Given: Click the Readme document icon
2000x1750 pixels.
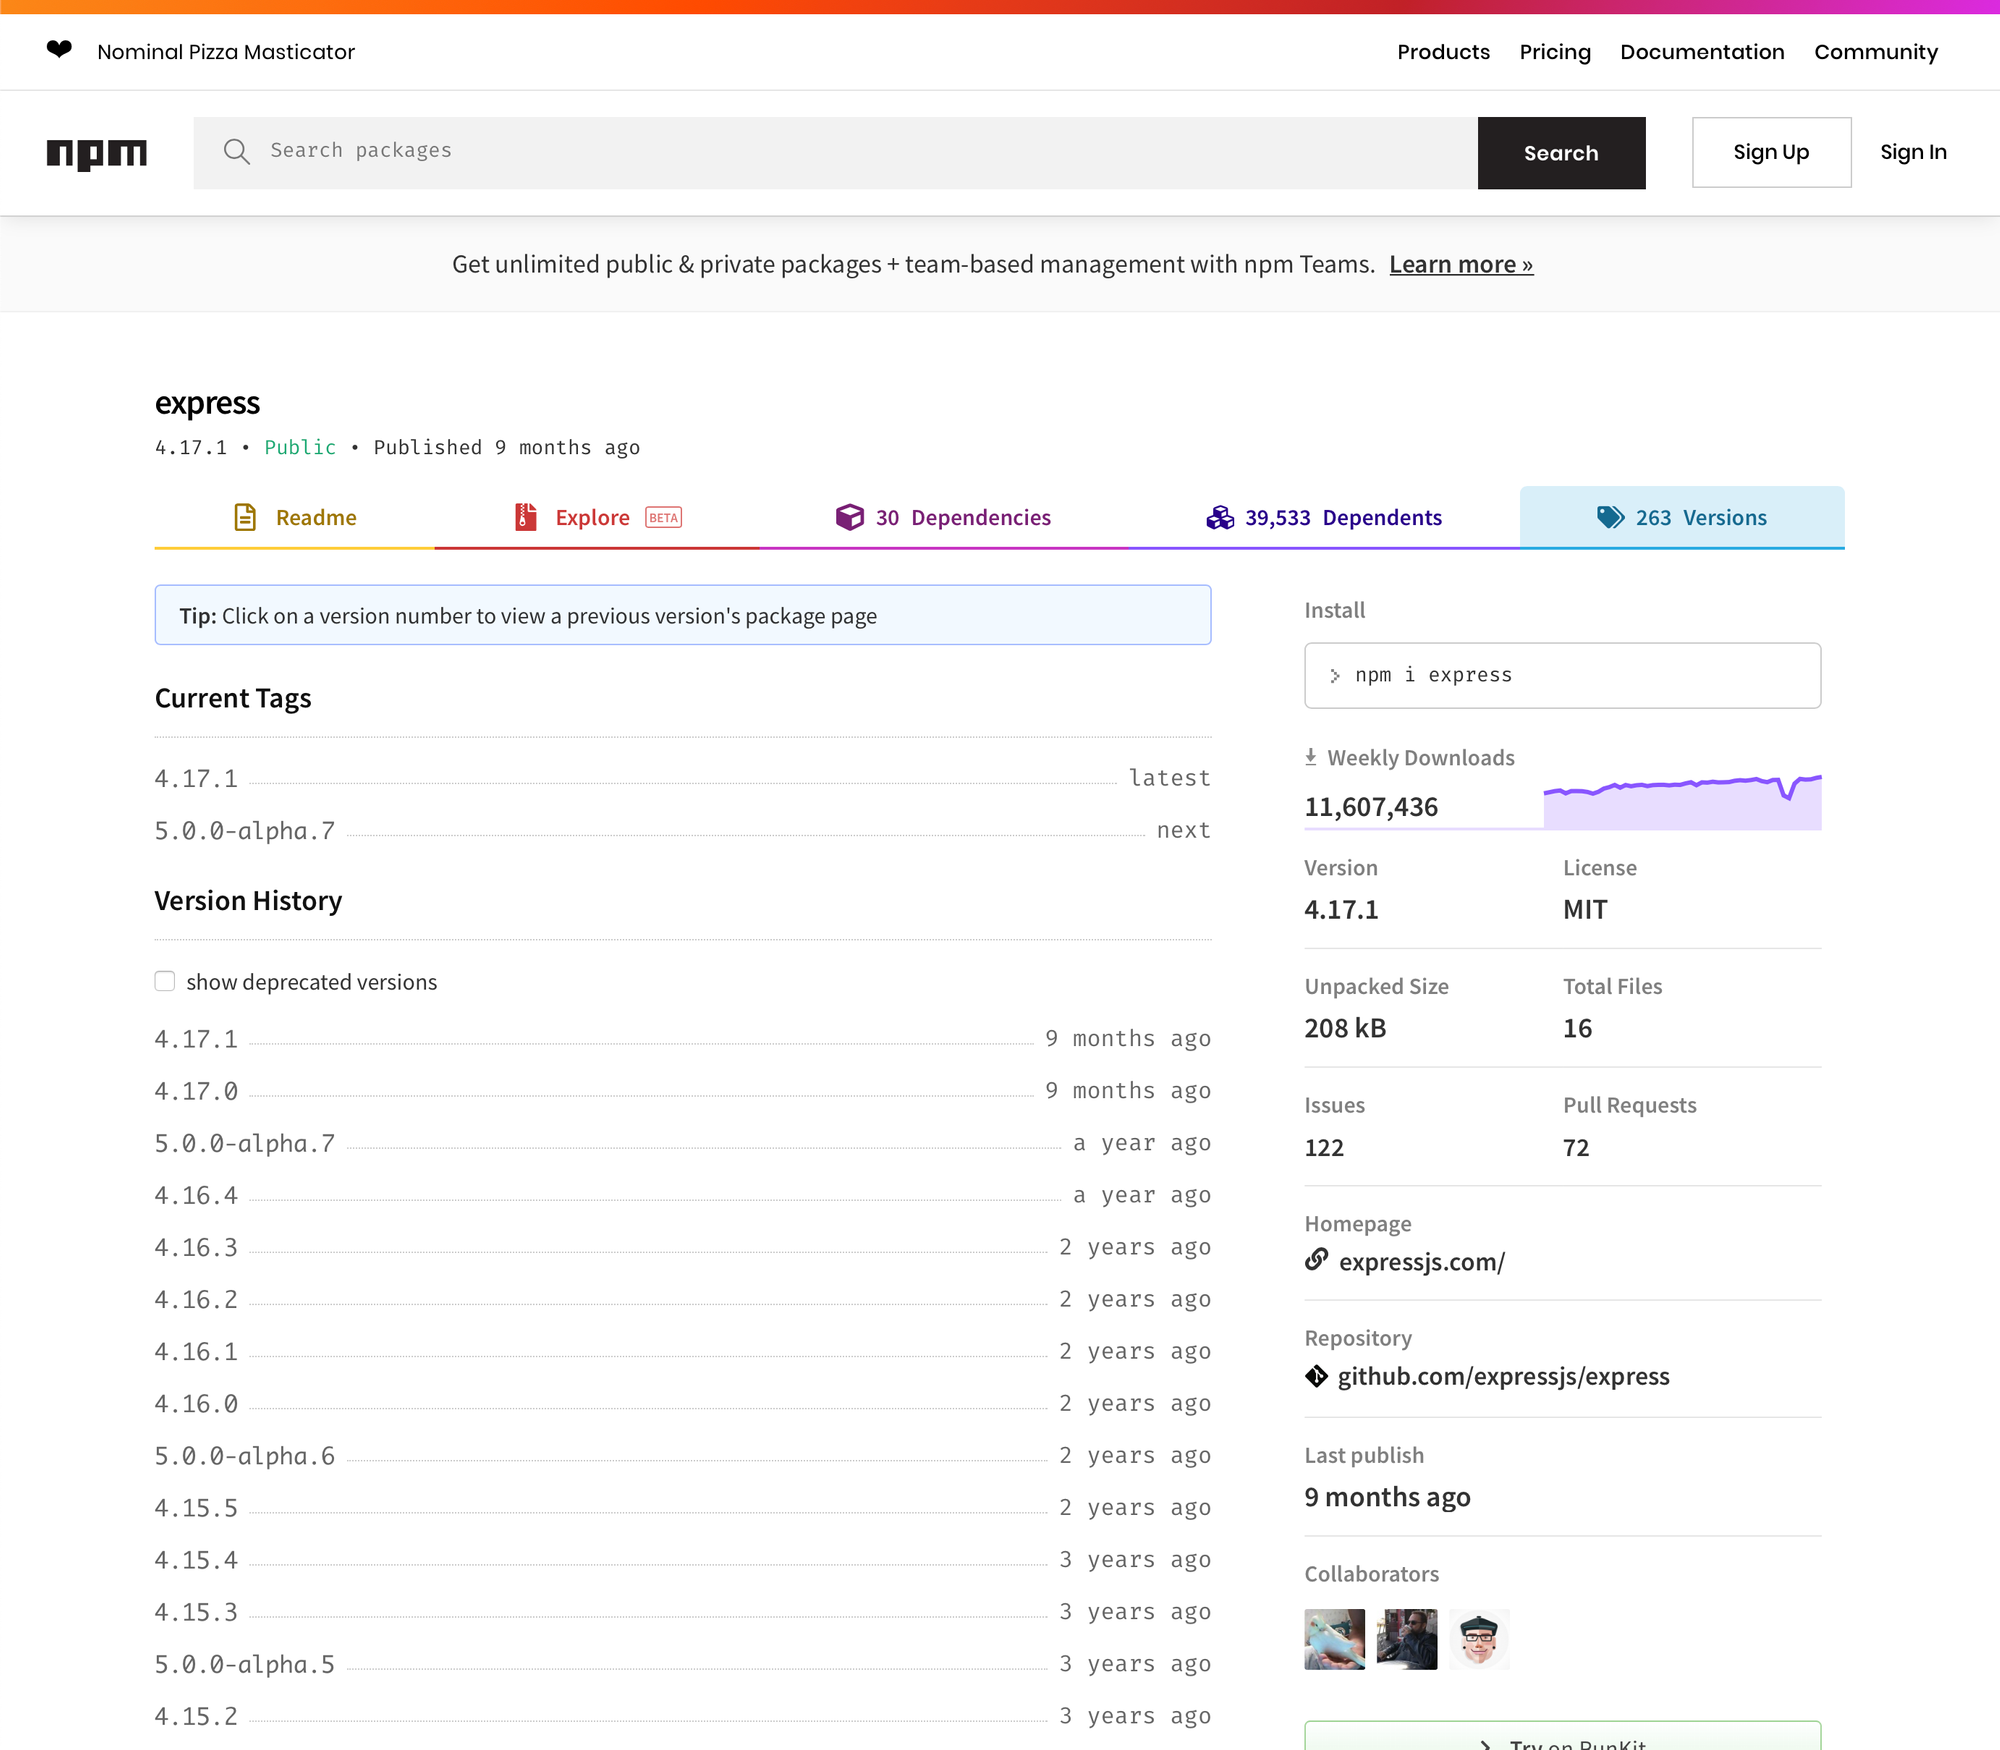Looking at the screenshot, I should click(x=245, y=517).
